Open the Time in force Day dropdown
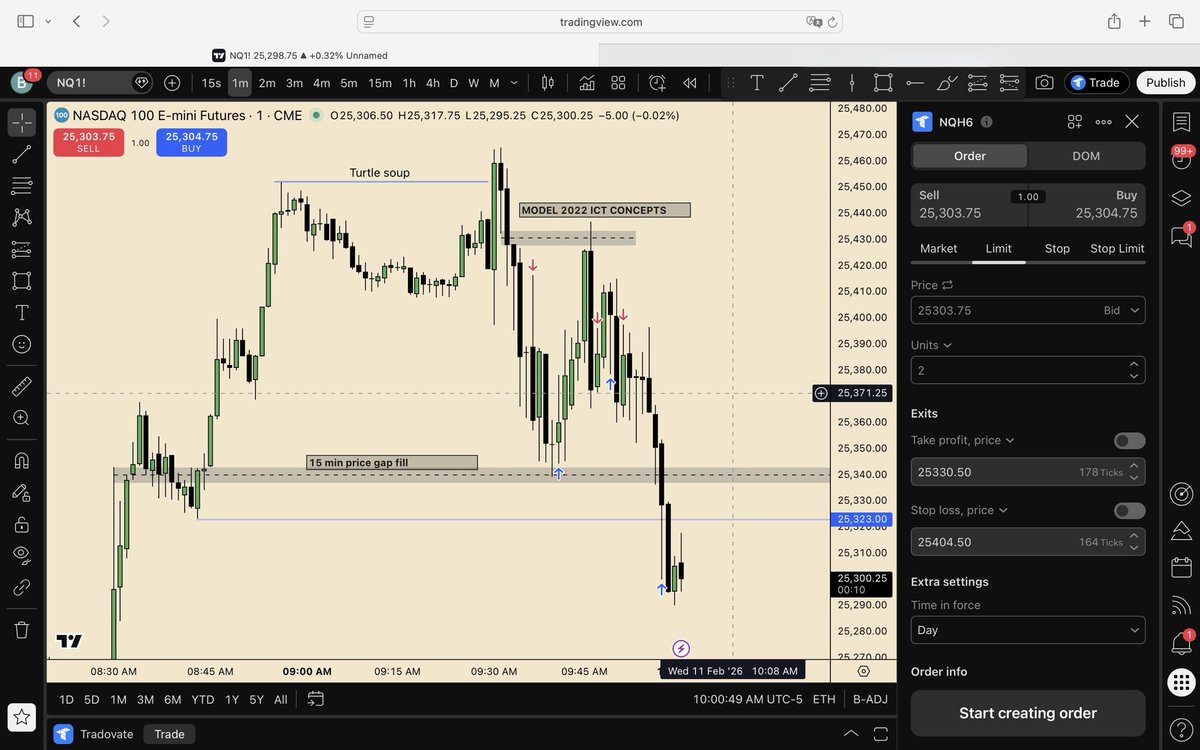Viewport: 1200px width, 750px height. [x=1028, y=630]
